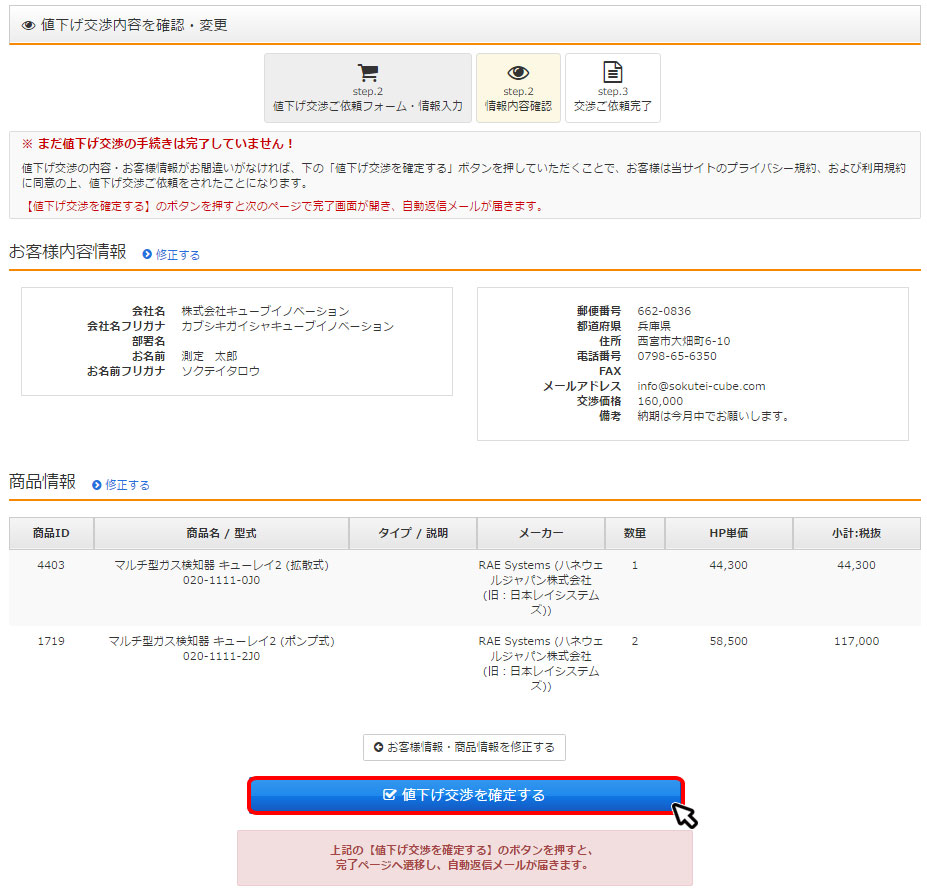Click the キューレイ2 (拡散式) product name

coord(221,565)
